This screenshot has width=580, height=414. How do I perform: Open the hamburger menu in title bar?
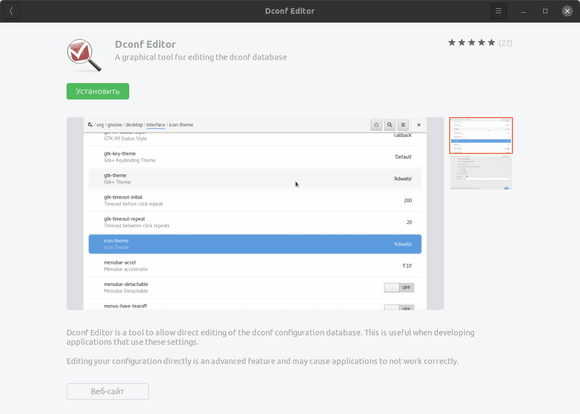pyautogui.click(x=498, y=11)
